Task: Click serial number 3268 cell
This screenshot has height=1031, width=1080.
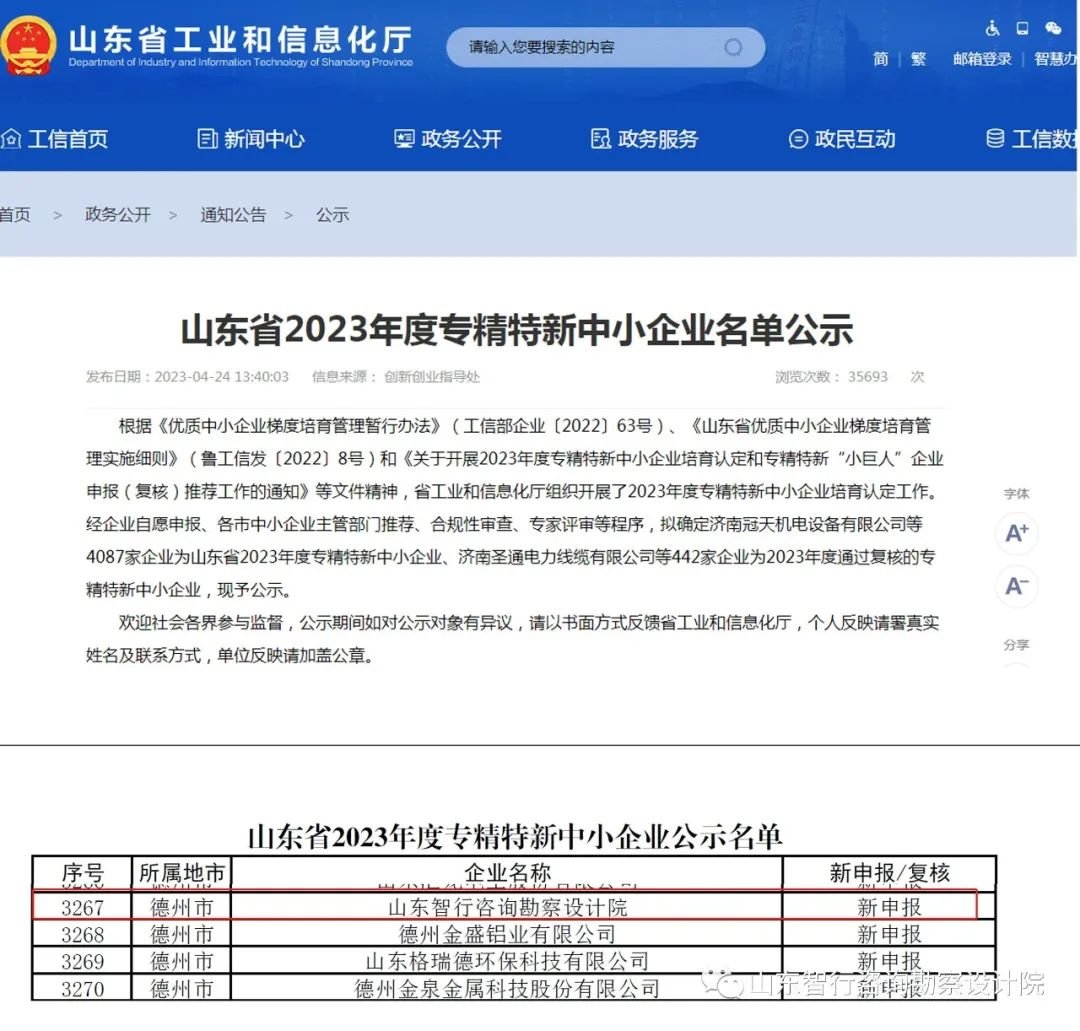Action: point(82,935)
